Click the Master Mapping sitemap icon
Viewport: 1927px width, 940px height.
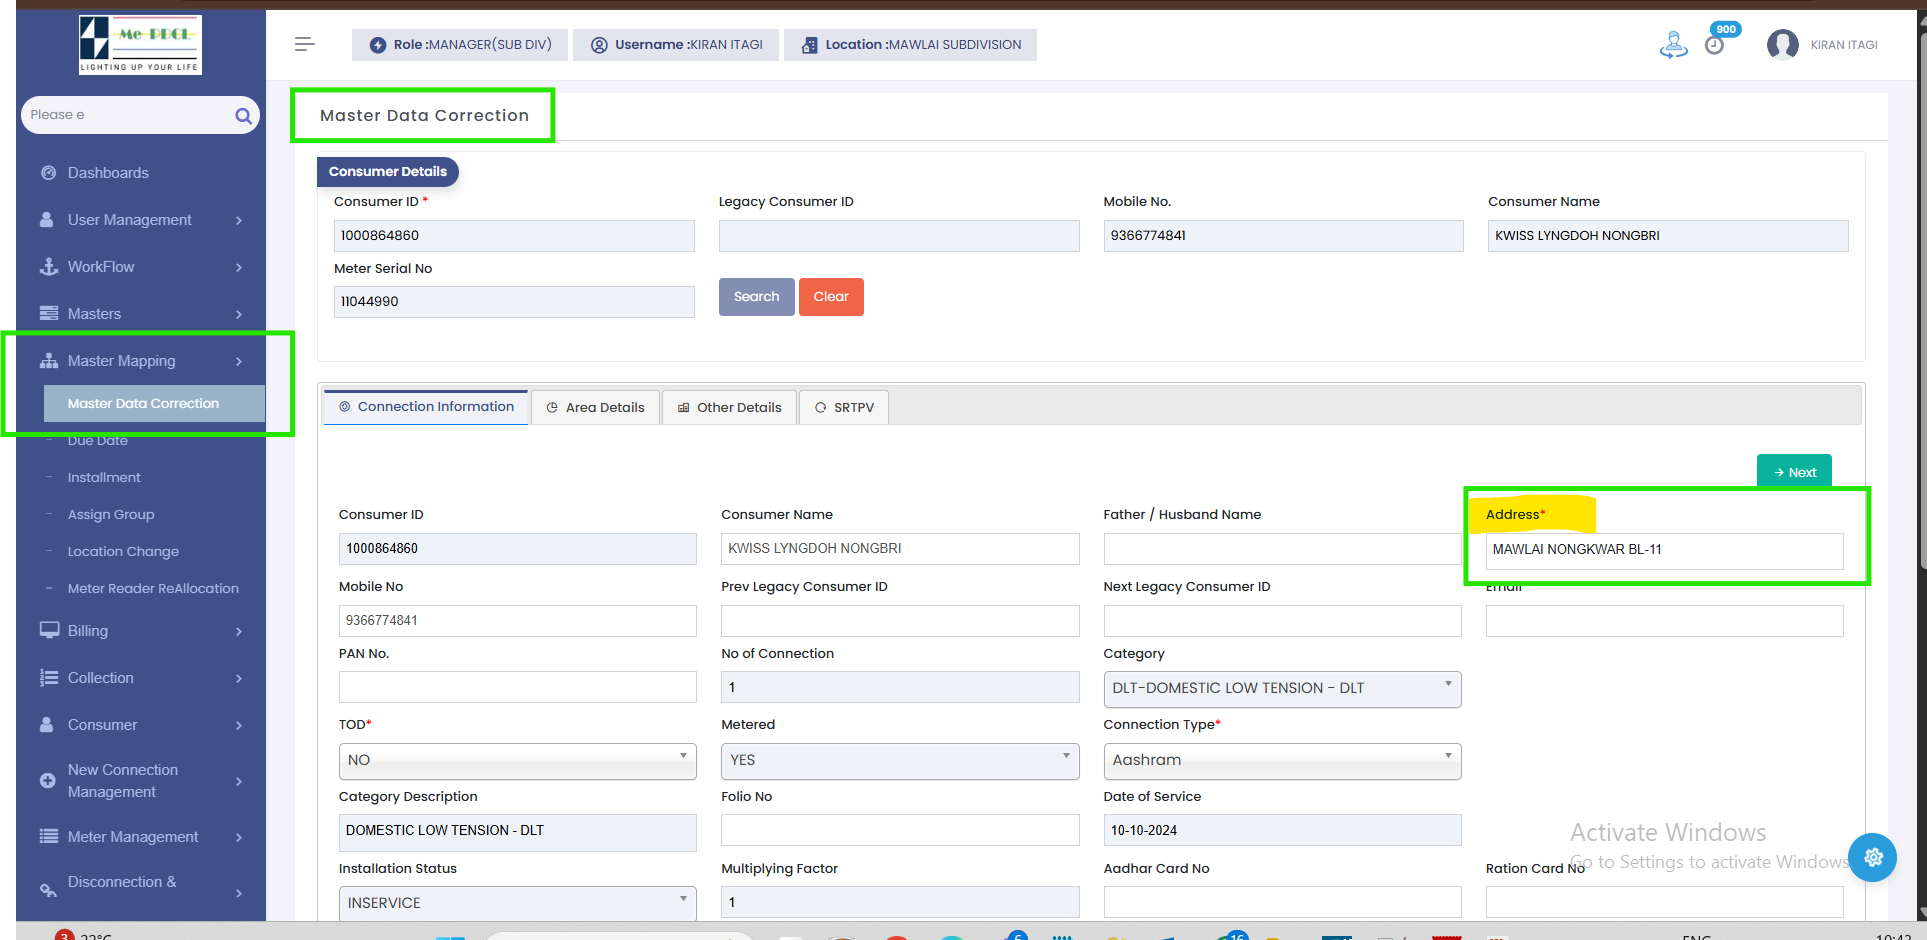coord(48,361)
